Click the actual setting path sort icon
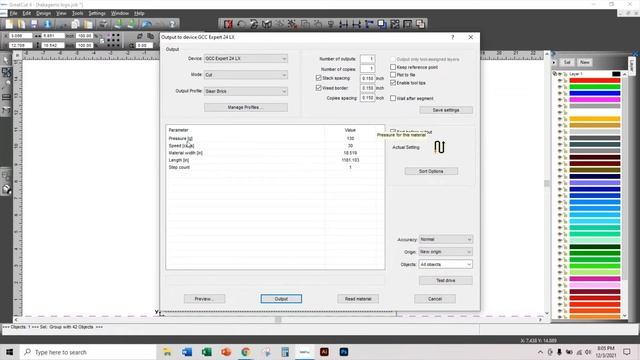640x360 pixels. [x=439, y=147]
